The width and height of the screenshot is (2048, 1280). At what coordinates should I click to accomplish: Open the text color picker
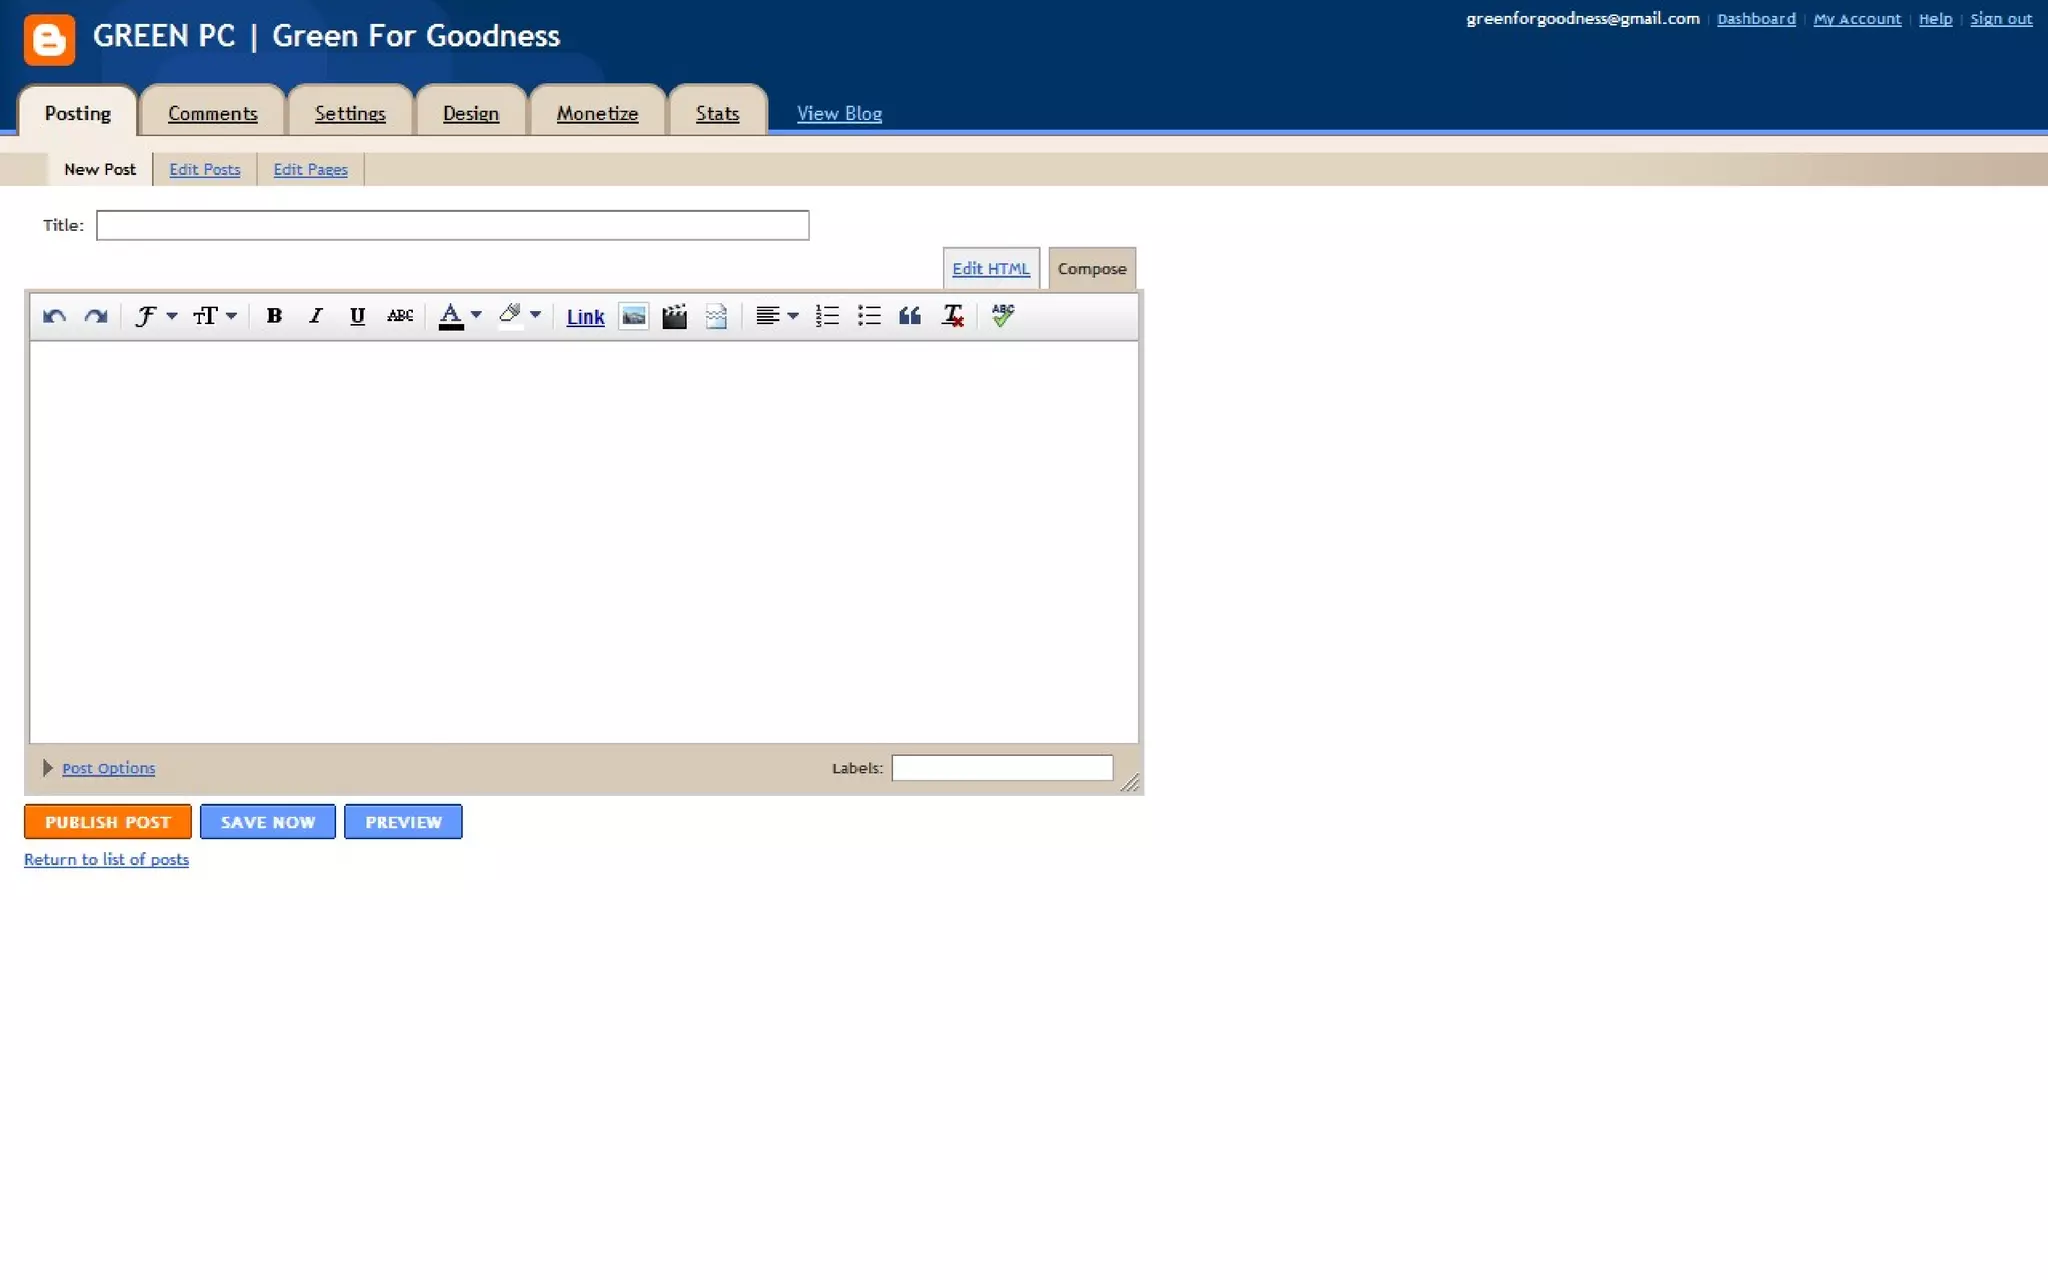coord(460,316)
